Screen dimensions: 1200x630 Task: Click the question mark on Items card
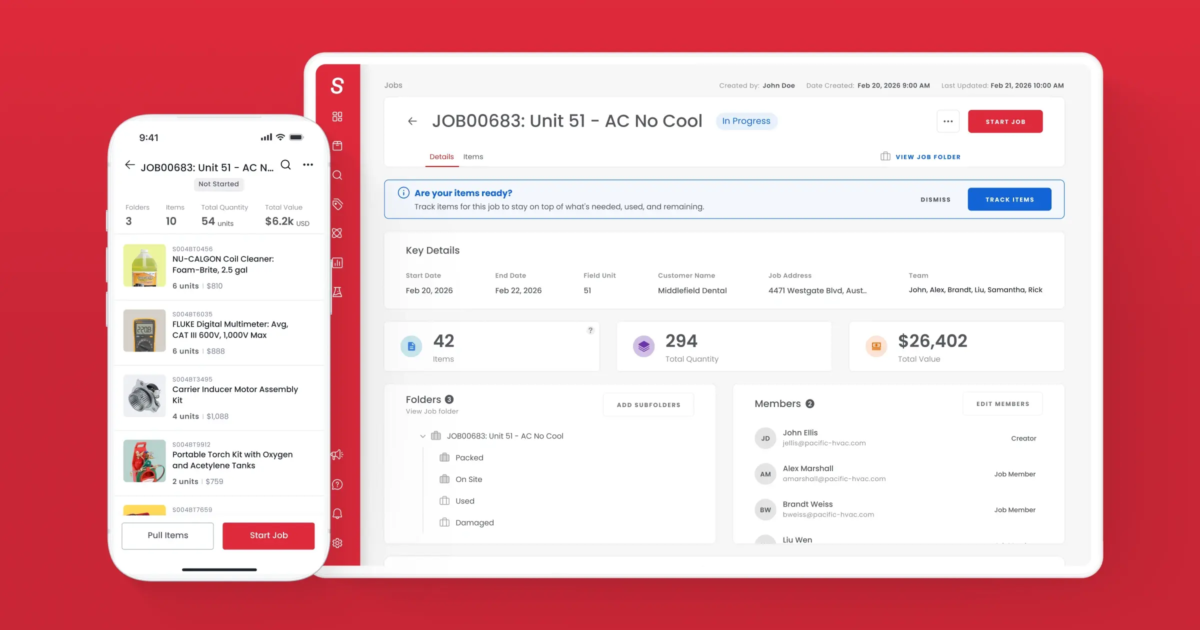590,330
